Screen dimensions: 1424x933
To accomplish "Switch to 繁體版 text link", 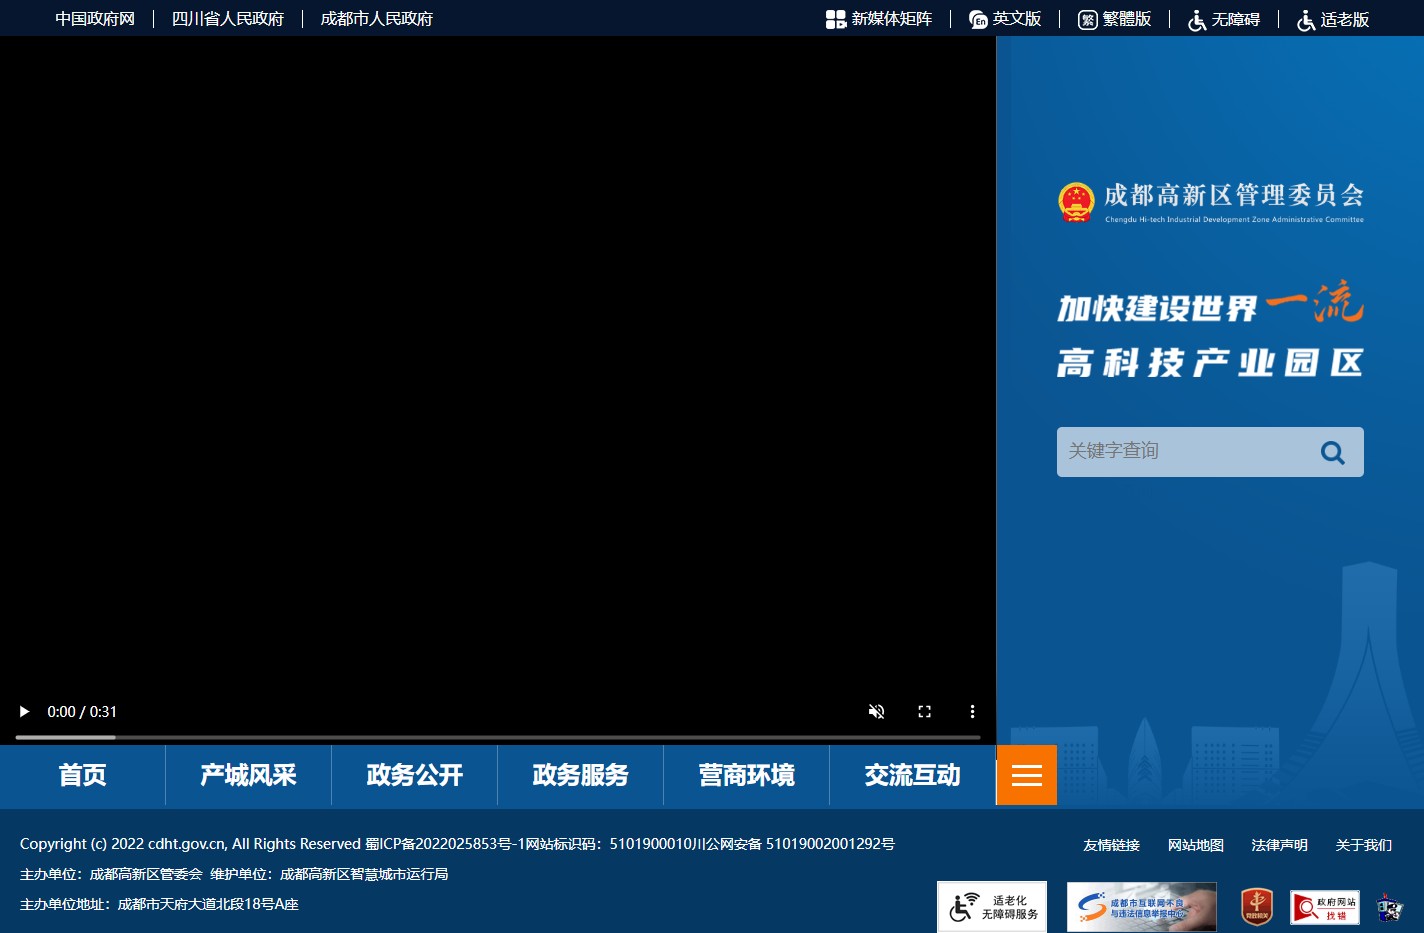I will point(1127,19).
